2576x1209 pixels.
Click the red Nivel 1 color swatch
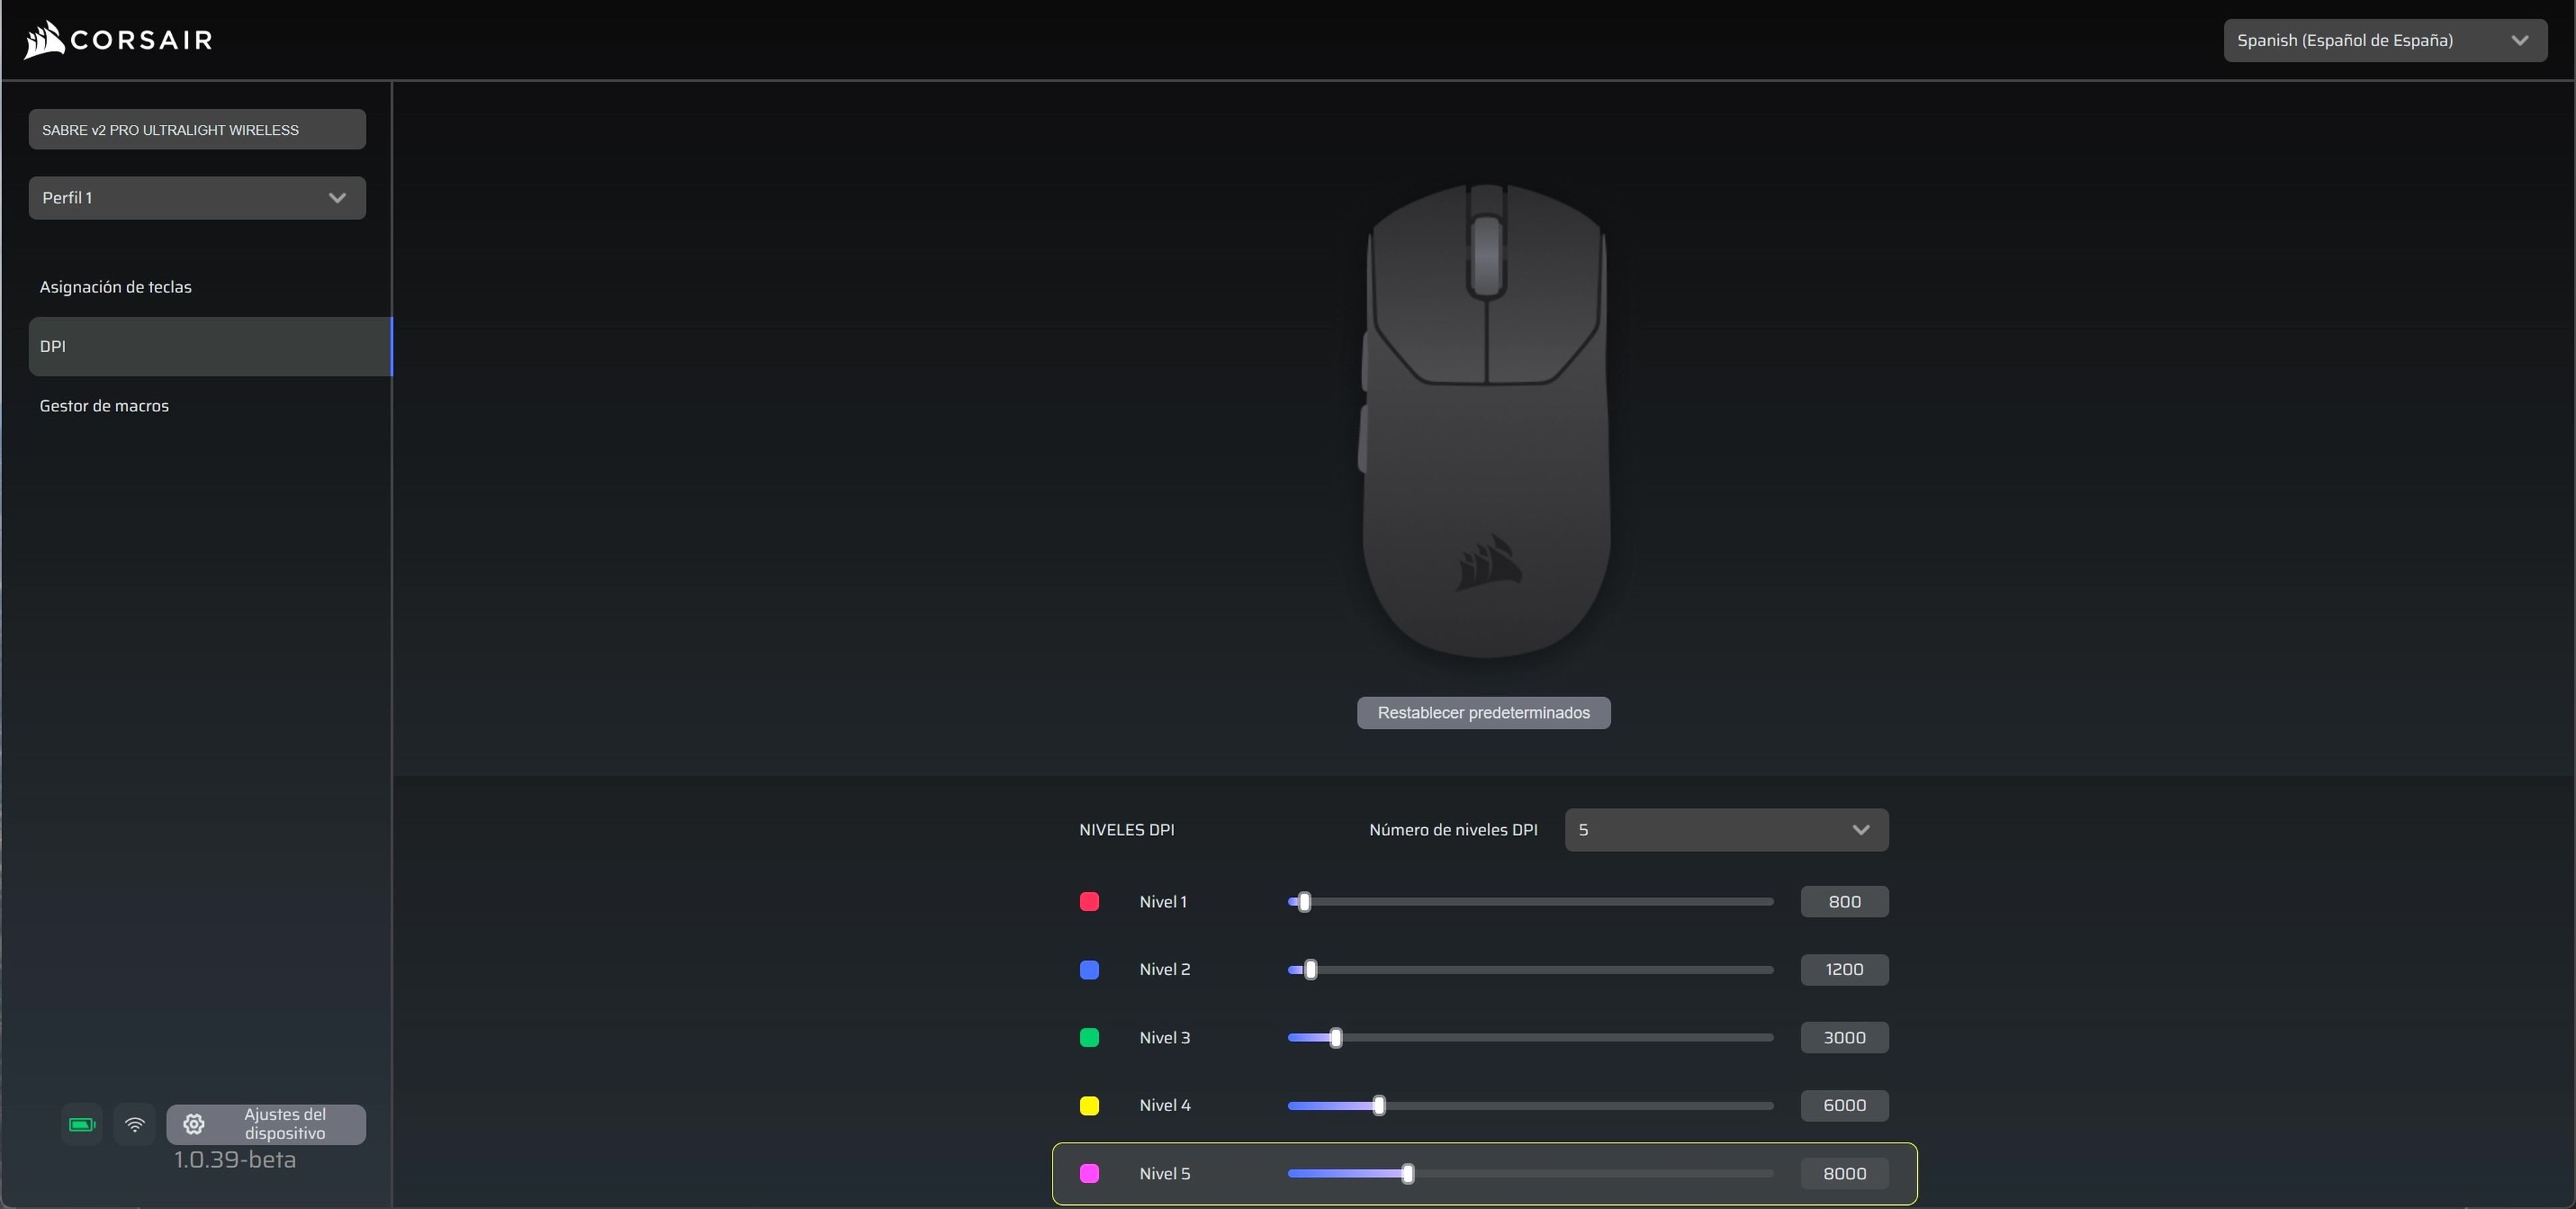[1089, 901]
